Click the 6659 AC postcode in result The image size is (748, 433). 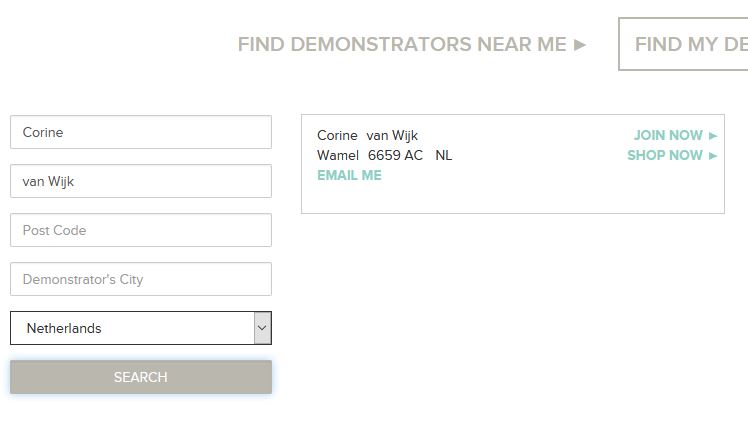395,155
